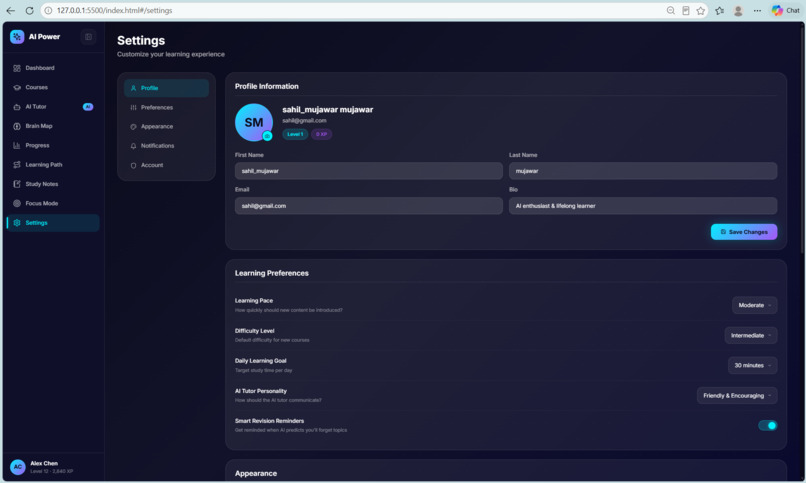This screenshot has height=483, width=806.
Task: Switch to the Account settings tab
Action: (x=166, y=165)
